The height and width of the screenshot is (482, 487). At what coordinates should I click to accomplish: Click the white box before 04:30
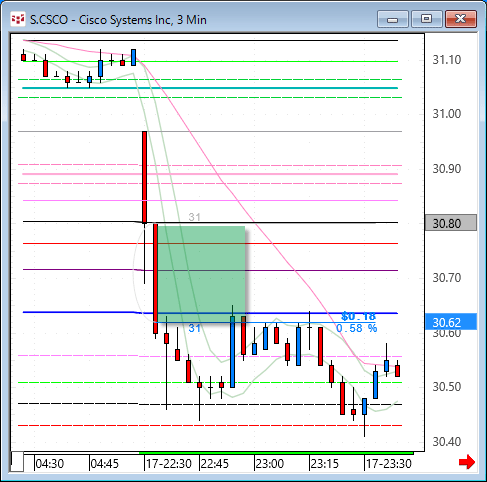coord(17,462)
